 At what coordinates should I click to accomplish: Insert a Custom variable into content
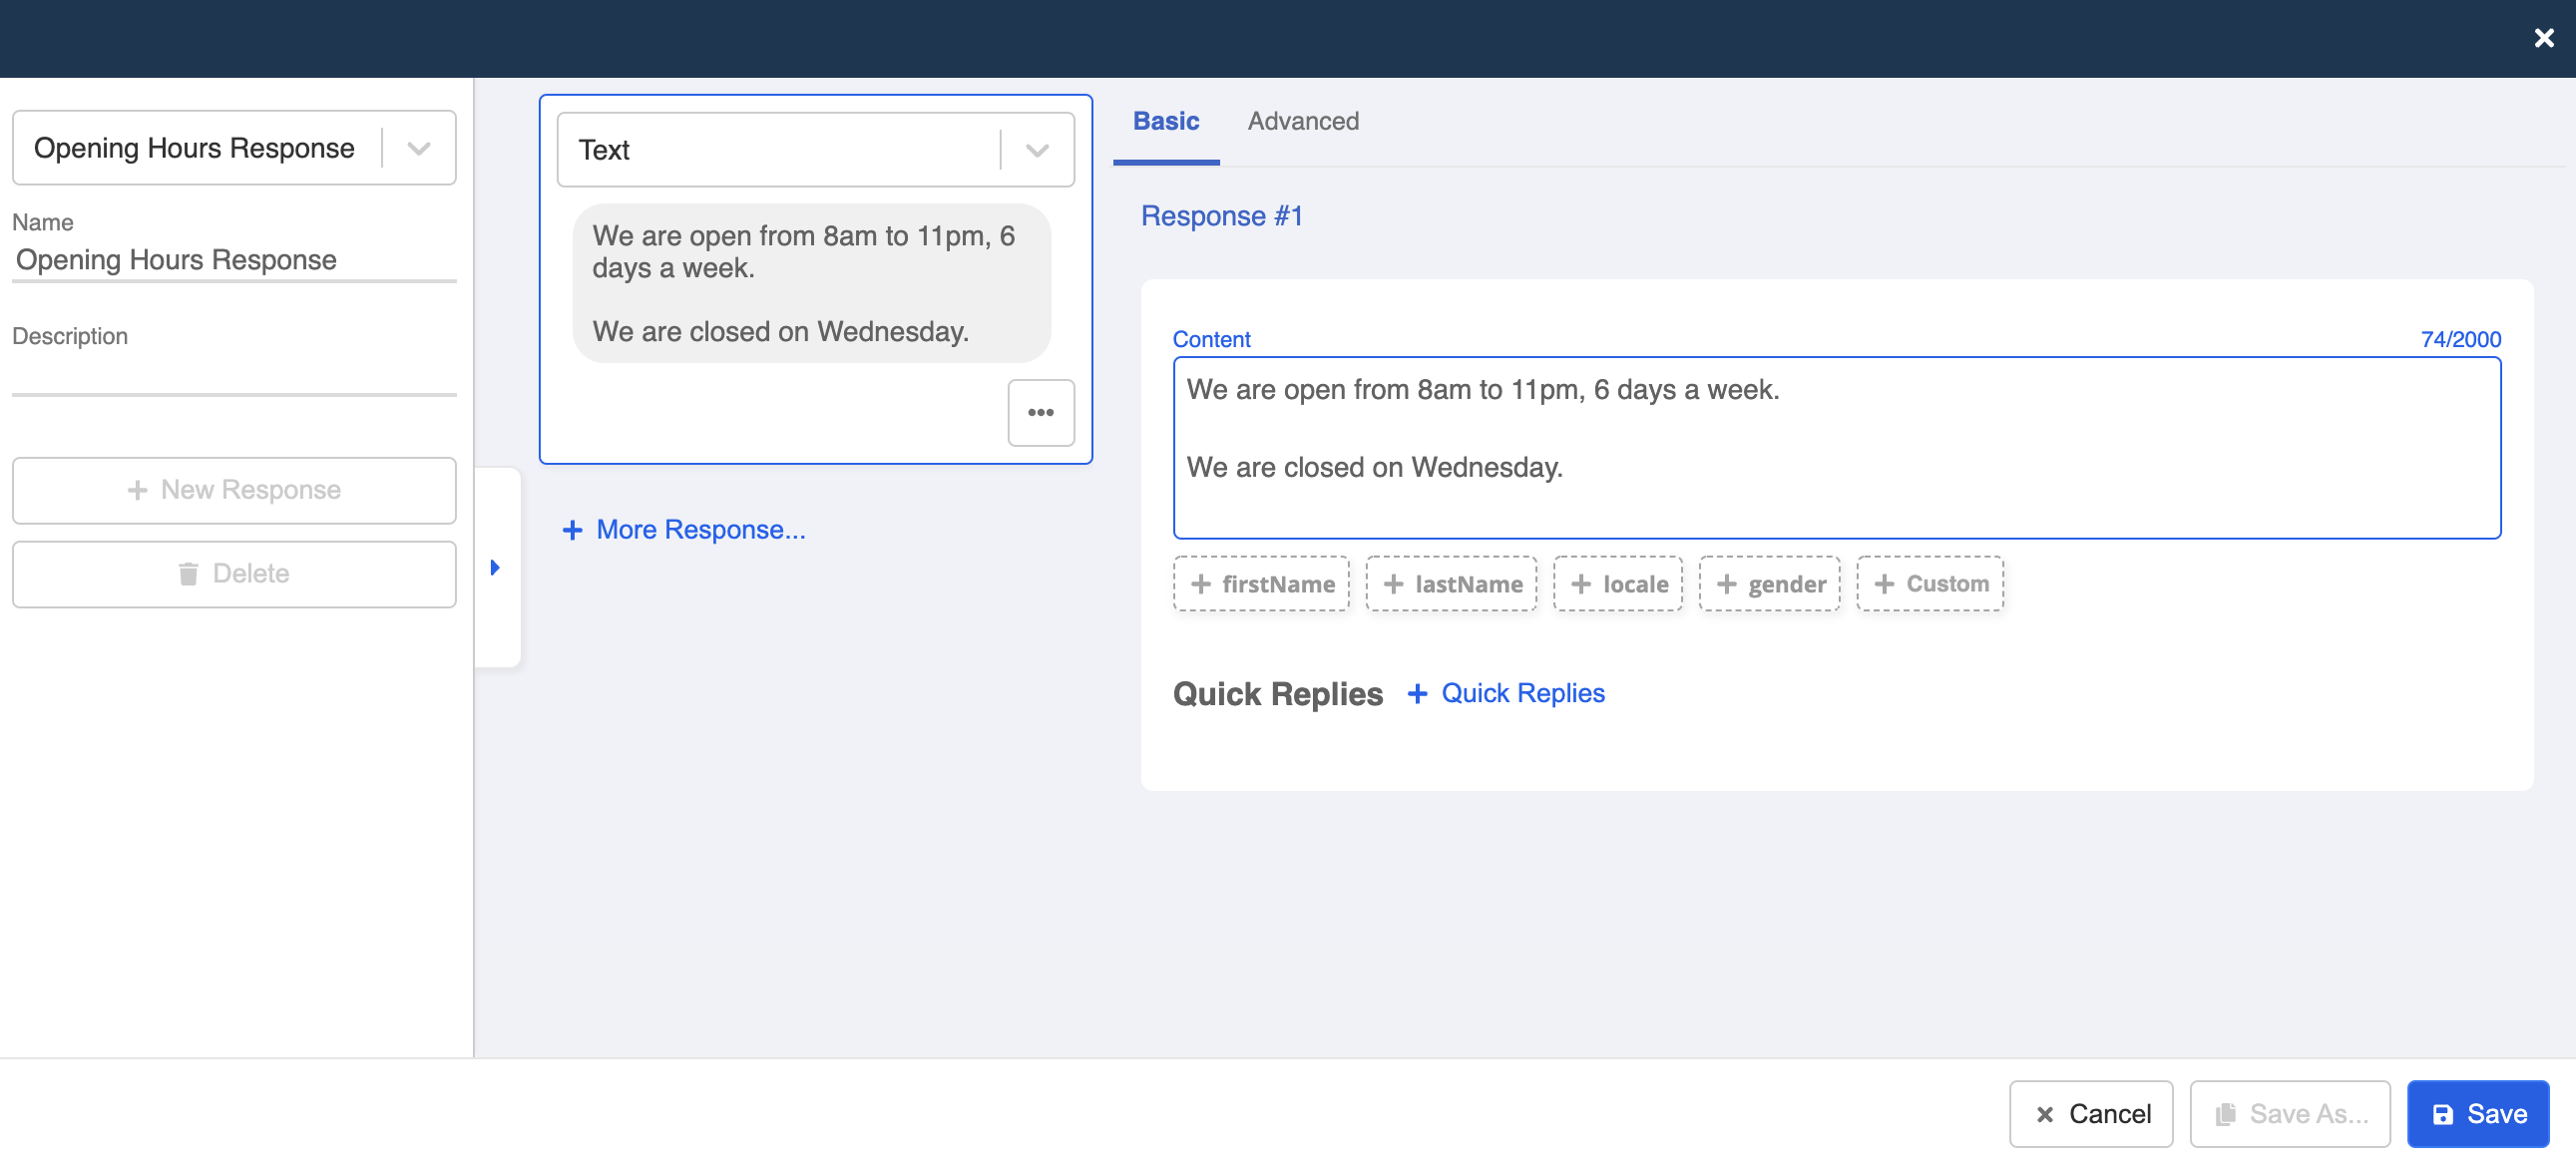click(1929, 583)
